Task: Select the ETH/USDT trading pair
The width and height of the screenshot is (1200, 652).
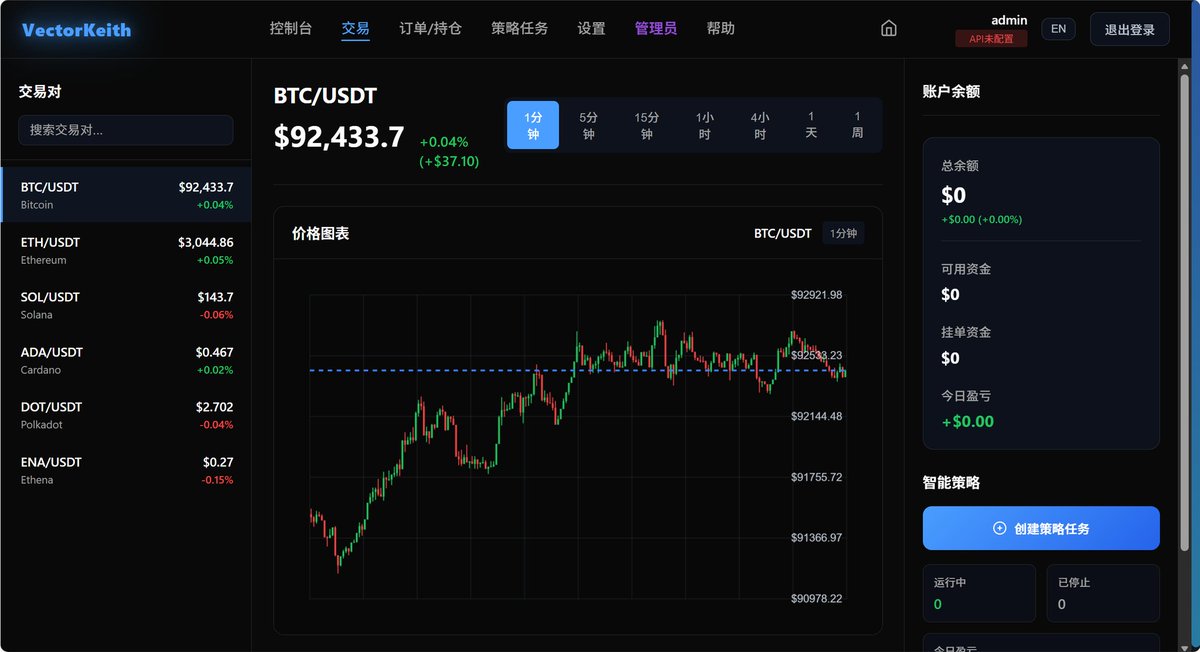Action: [x=126, y=250]
